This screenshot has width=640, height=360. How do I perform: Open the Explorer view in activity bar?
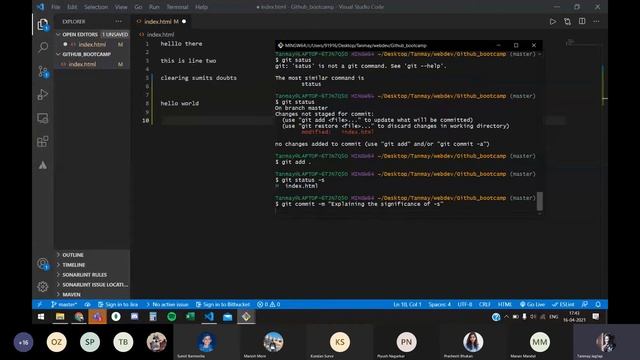point(42,24)
